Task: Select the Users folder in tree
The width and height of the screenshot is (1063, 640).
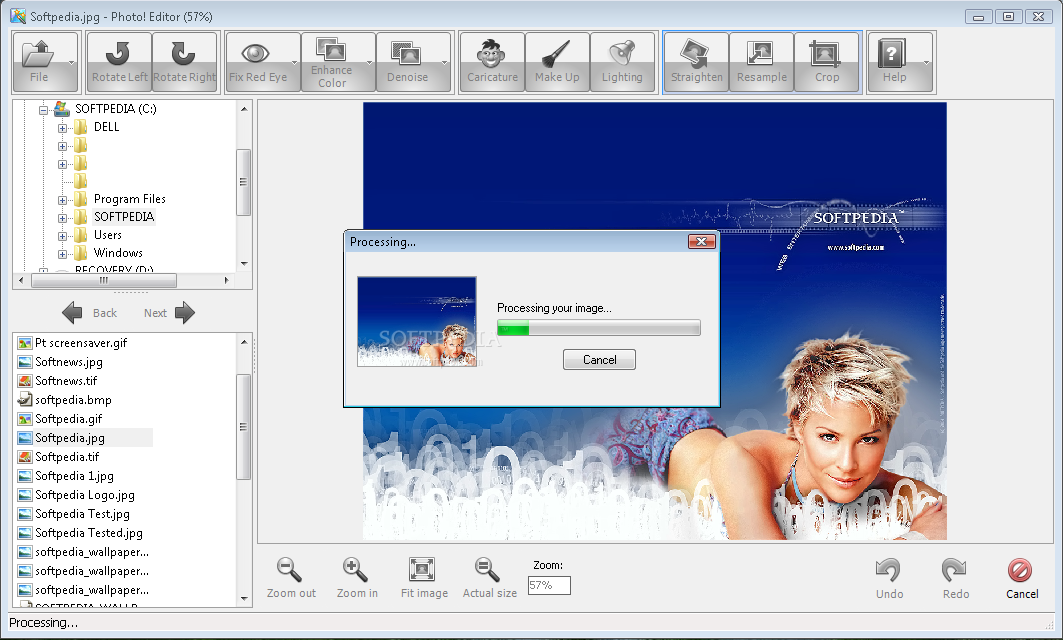Action: pyautogui.click(x=108, y=235)
